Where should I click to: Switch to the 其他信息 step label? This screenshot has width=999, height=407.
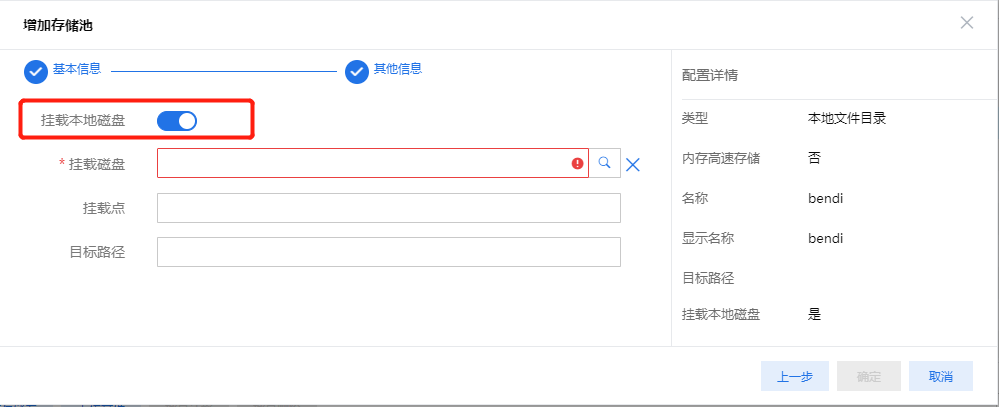397,70
